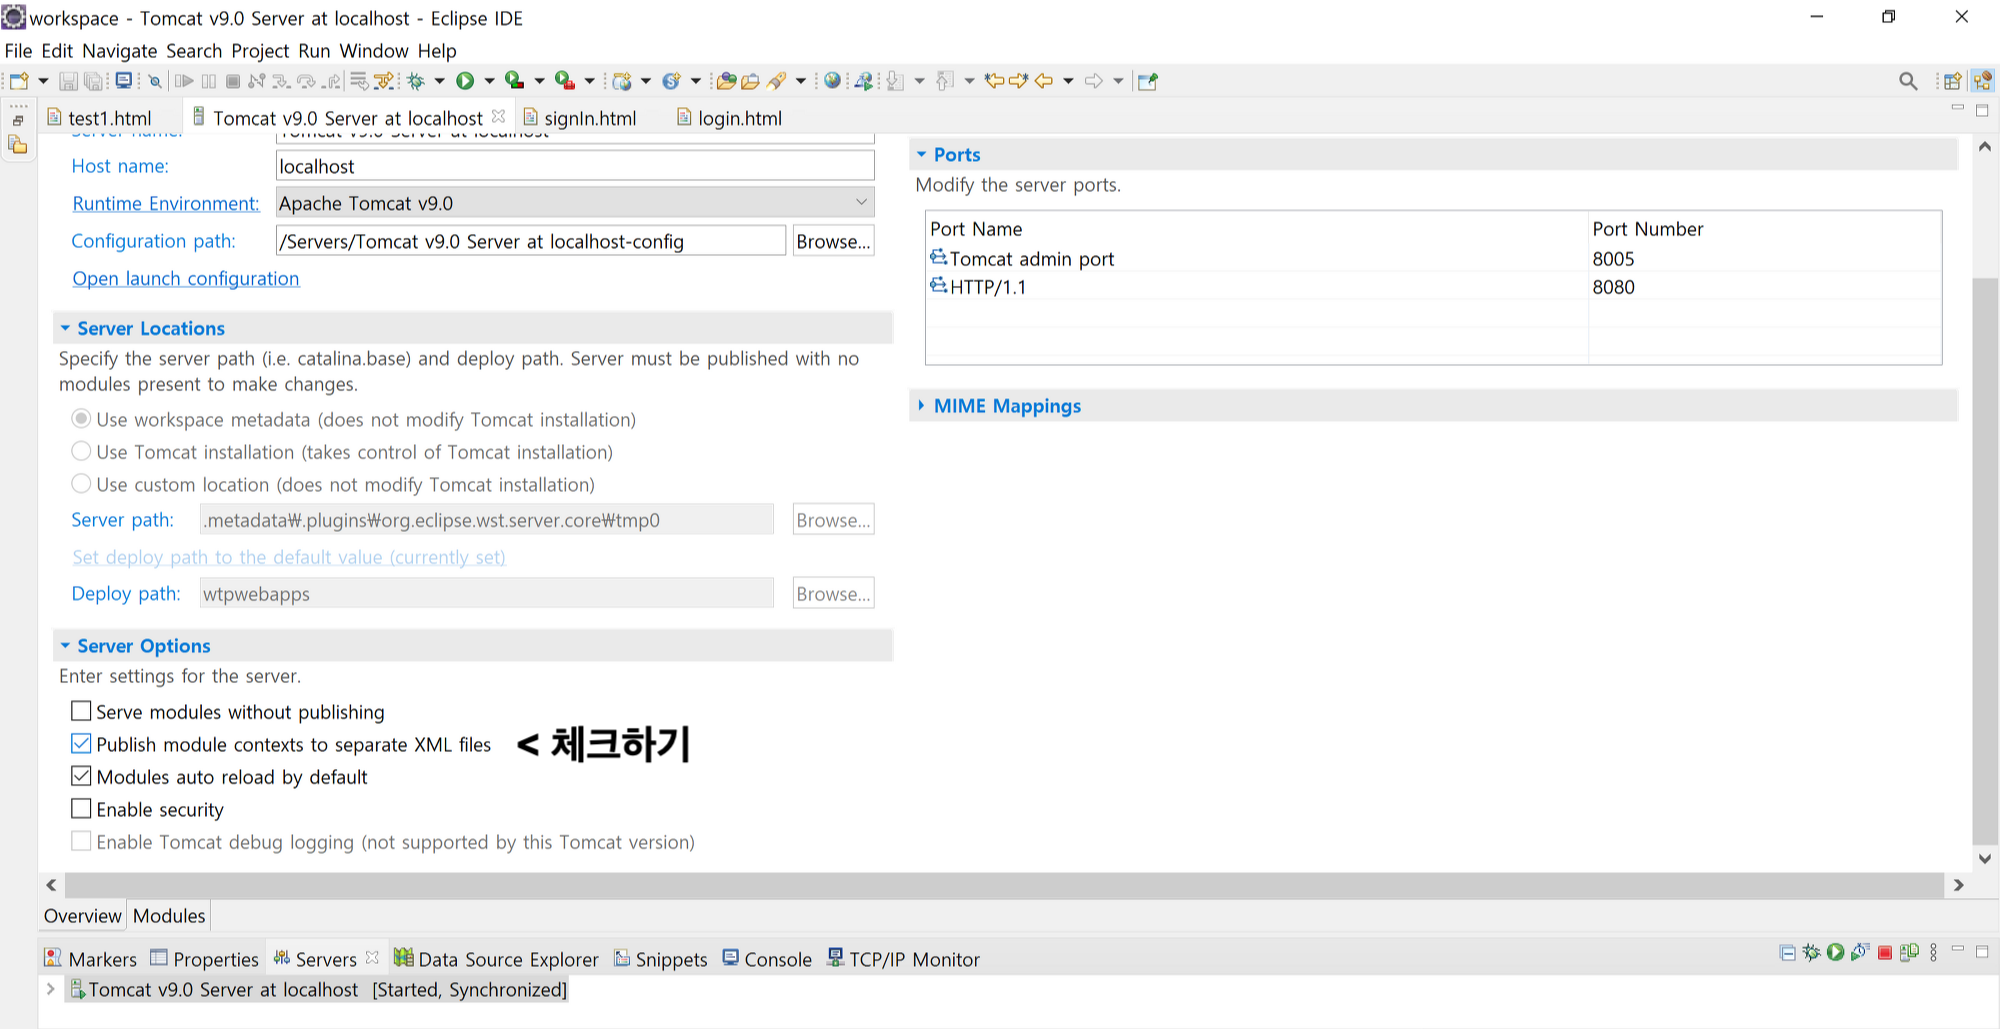
Task: Toggle Modules auto reload by default
Action: click(x=81, y=776)
